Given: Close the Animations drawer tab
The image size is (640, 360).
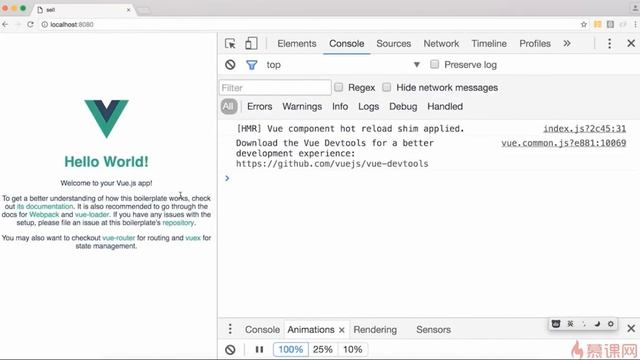Looking at the screenshot, I should coord(342,330).
